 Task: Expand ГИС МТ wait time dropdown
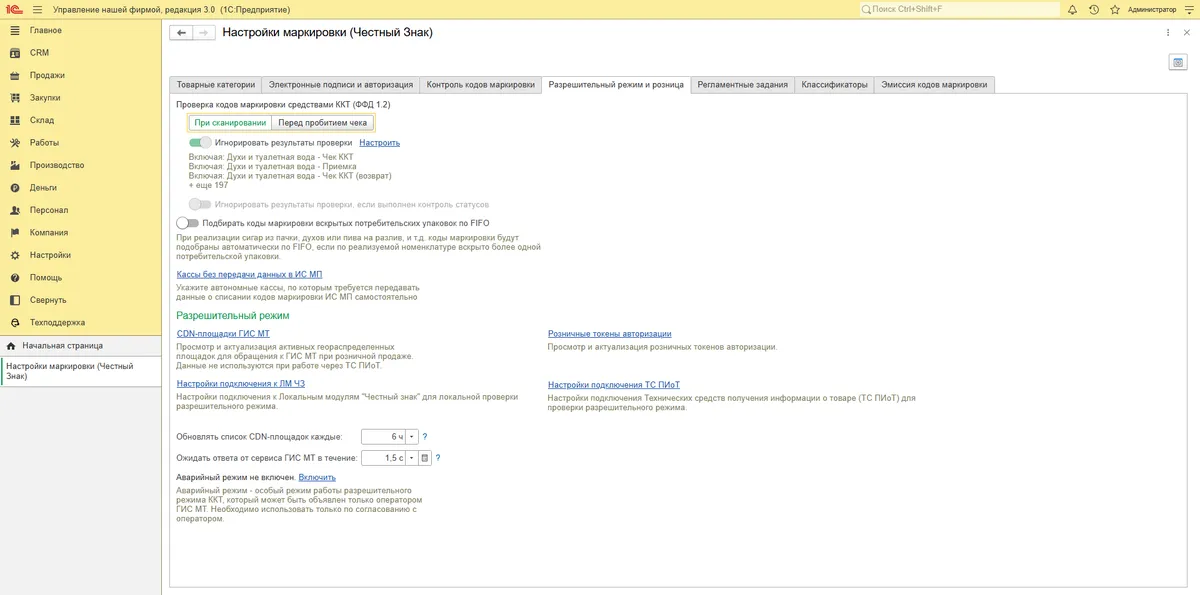coord(412,458)
